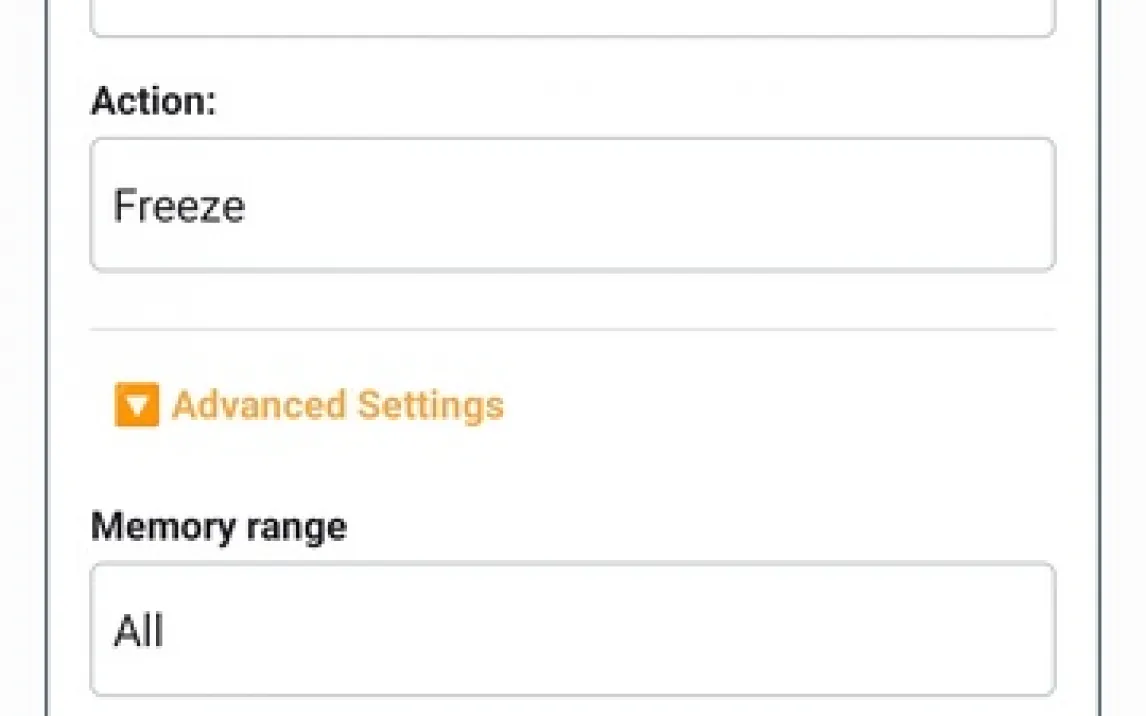Screen dimensions: 1146x716
Task: Click the Action label text
Action: pyautogui.click(x=153, y=101)
